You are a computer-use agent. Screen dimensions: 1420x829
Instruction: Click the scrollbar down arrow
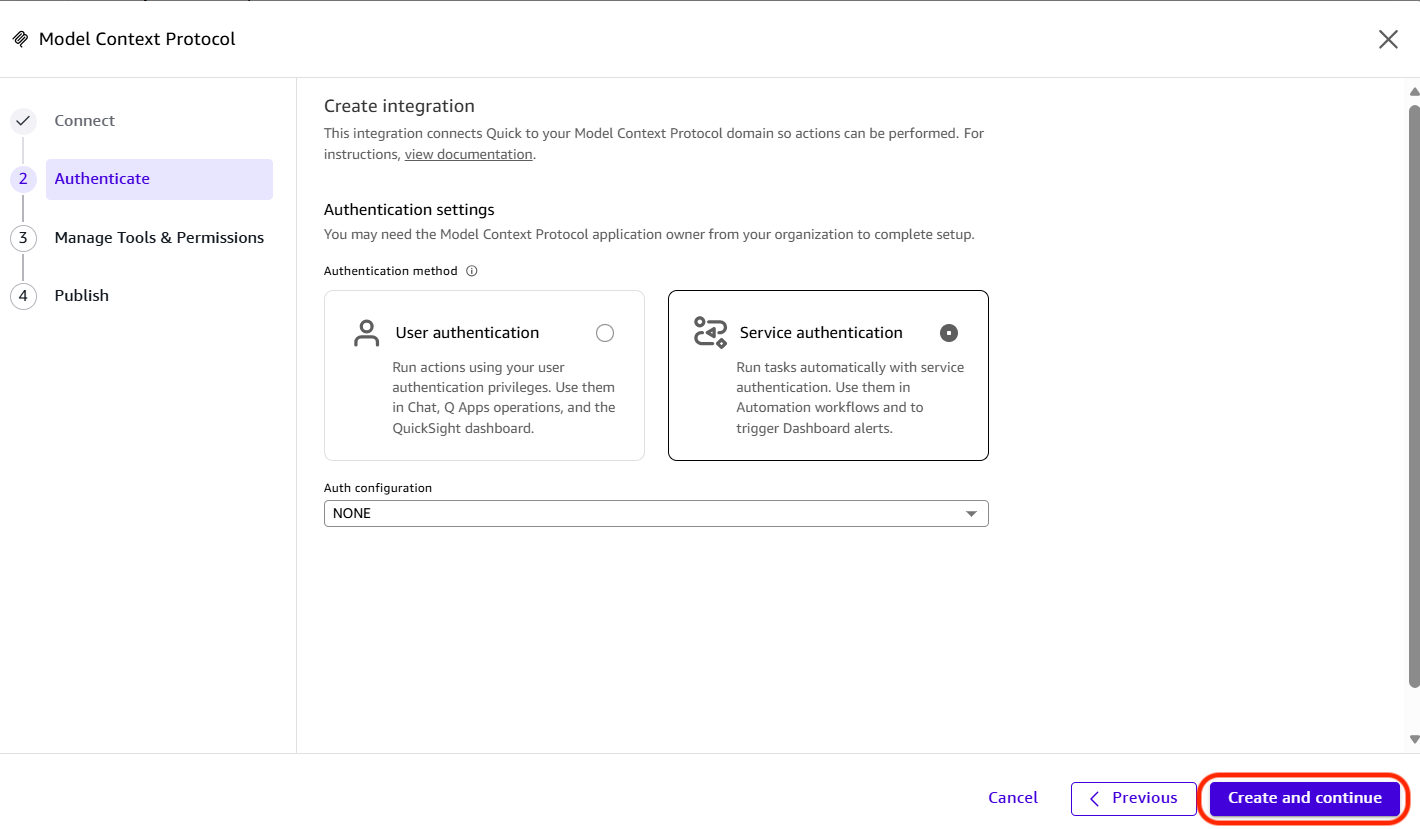coord(1414,740)
